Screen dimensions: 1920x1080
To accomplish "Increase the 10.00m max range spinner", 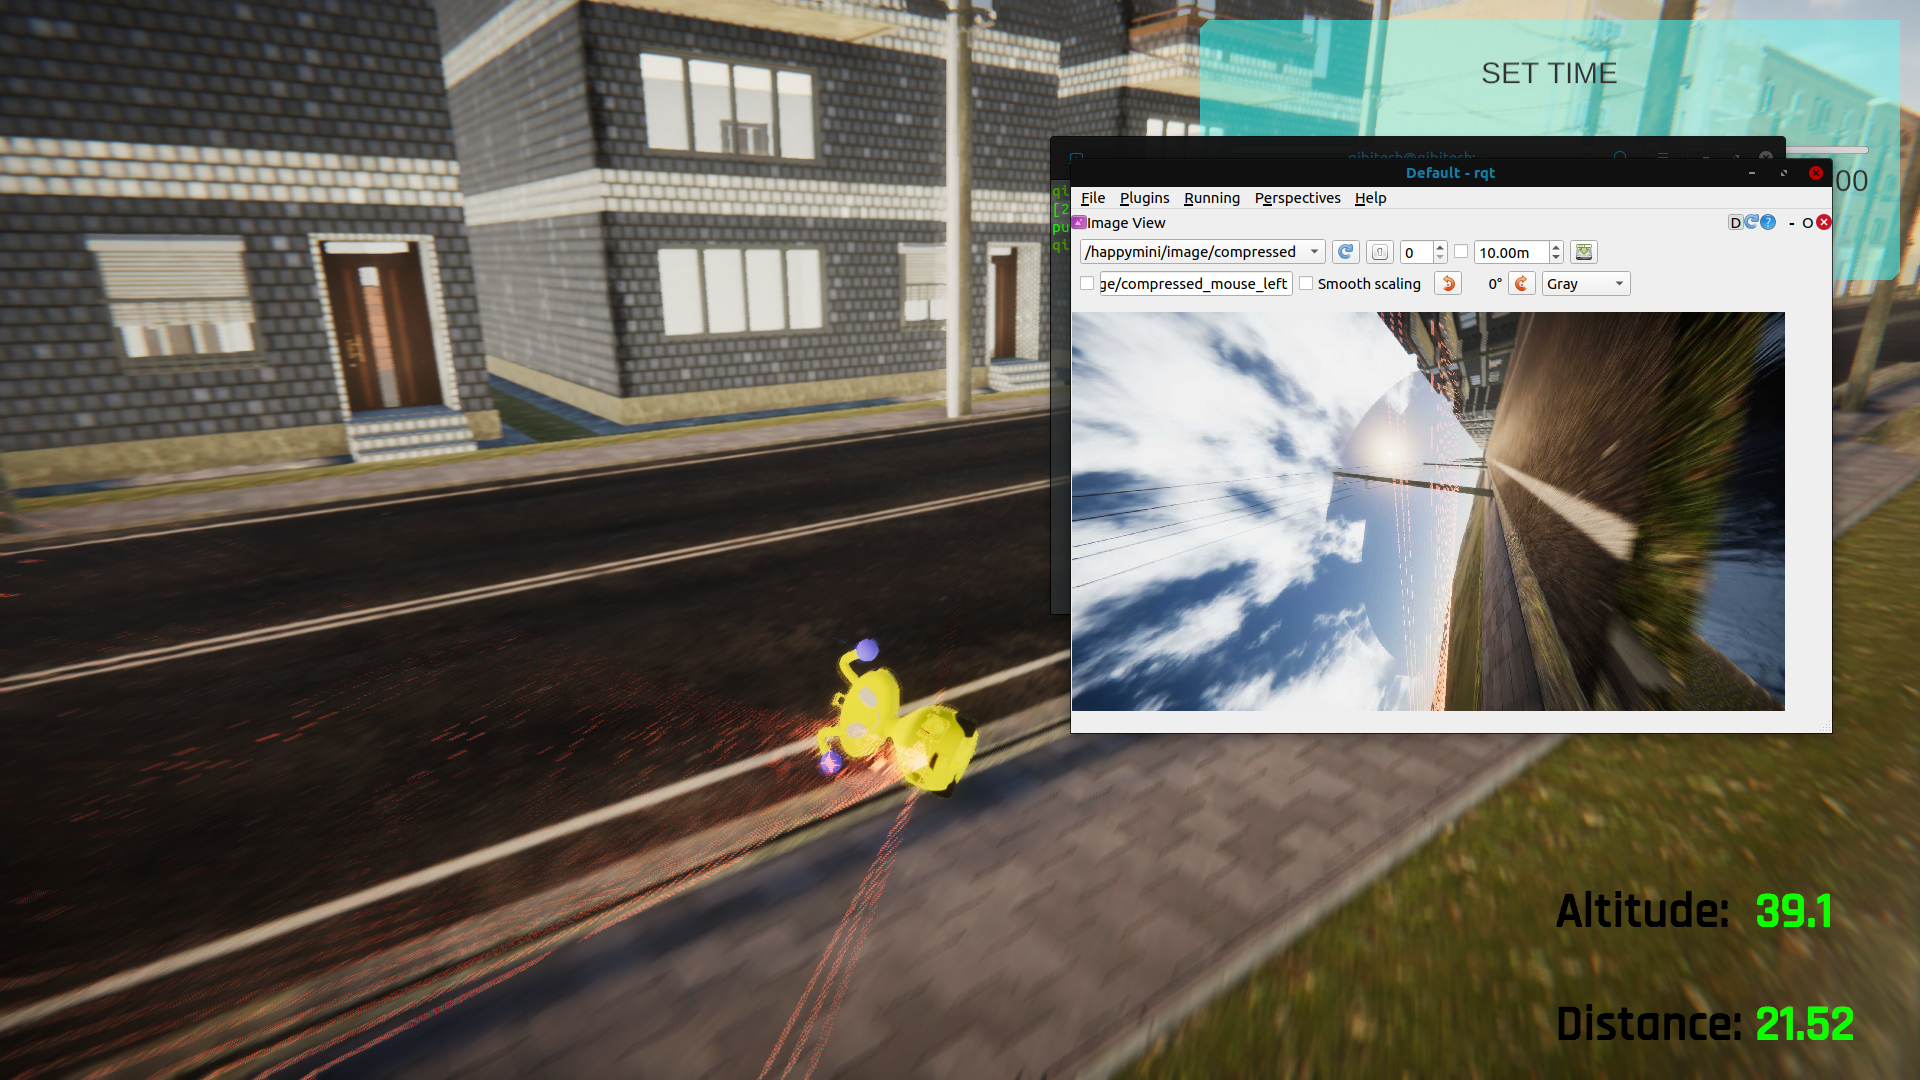I will tap(1556, 247).
